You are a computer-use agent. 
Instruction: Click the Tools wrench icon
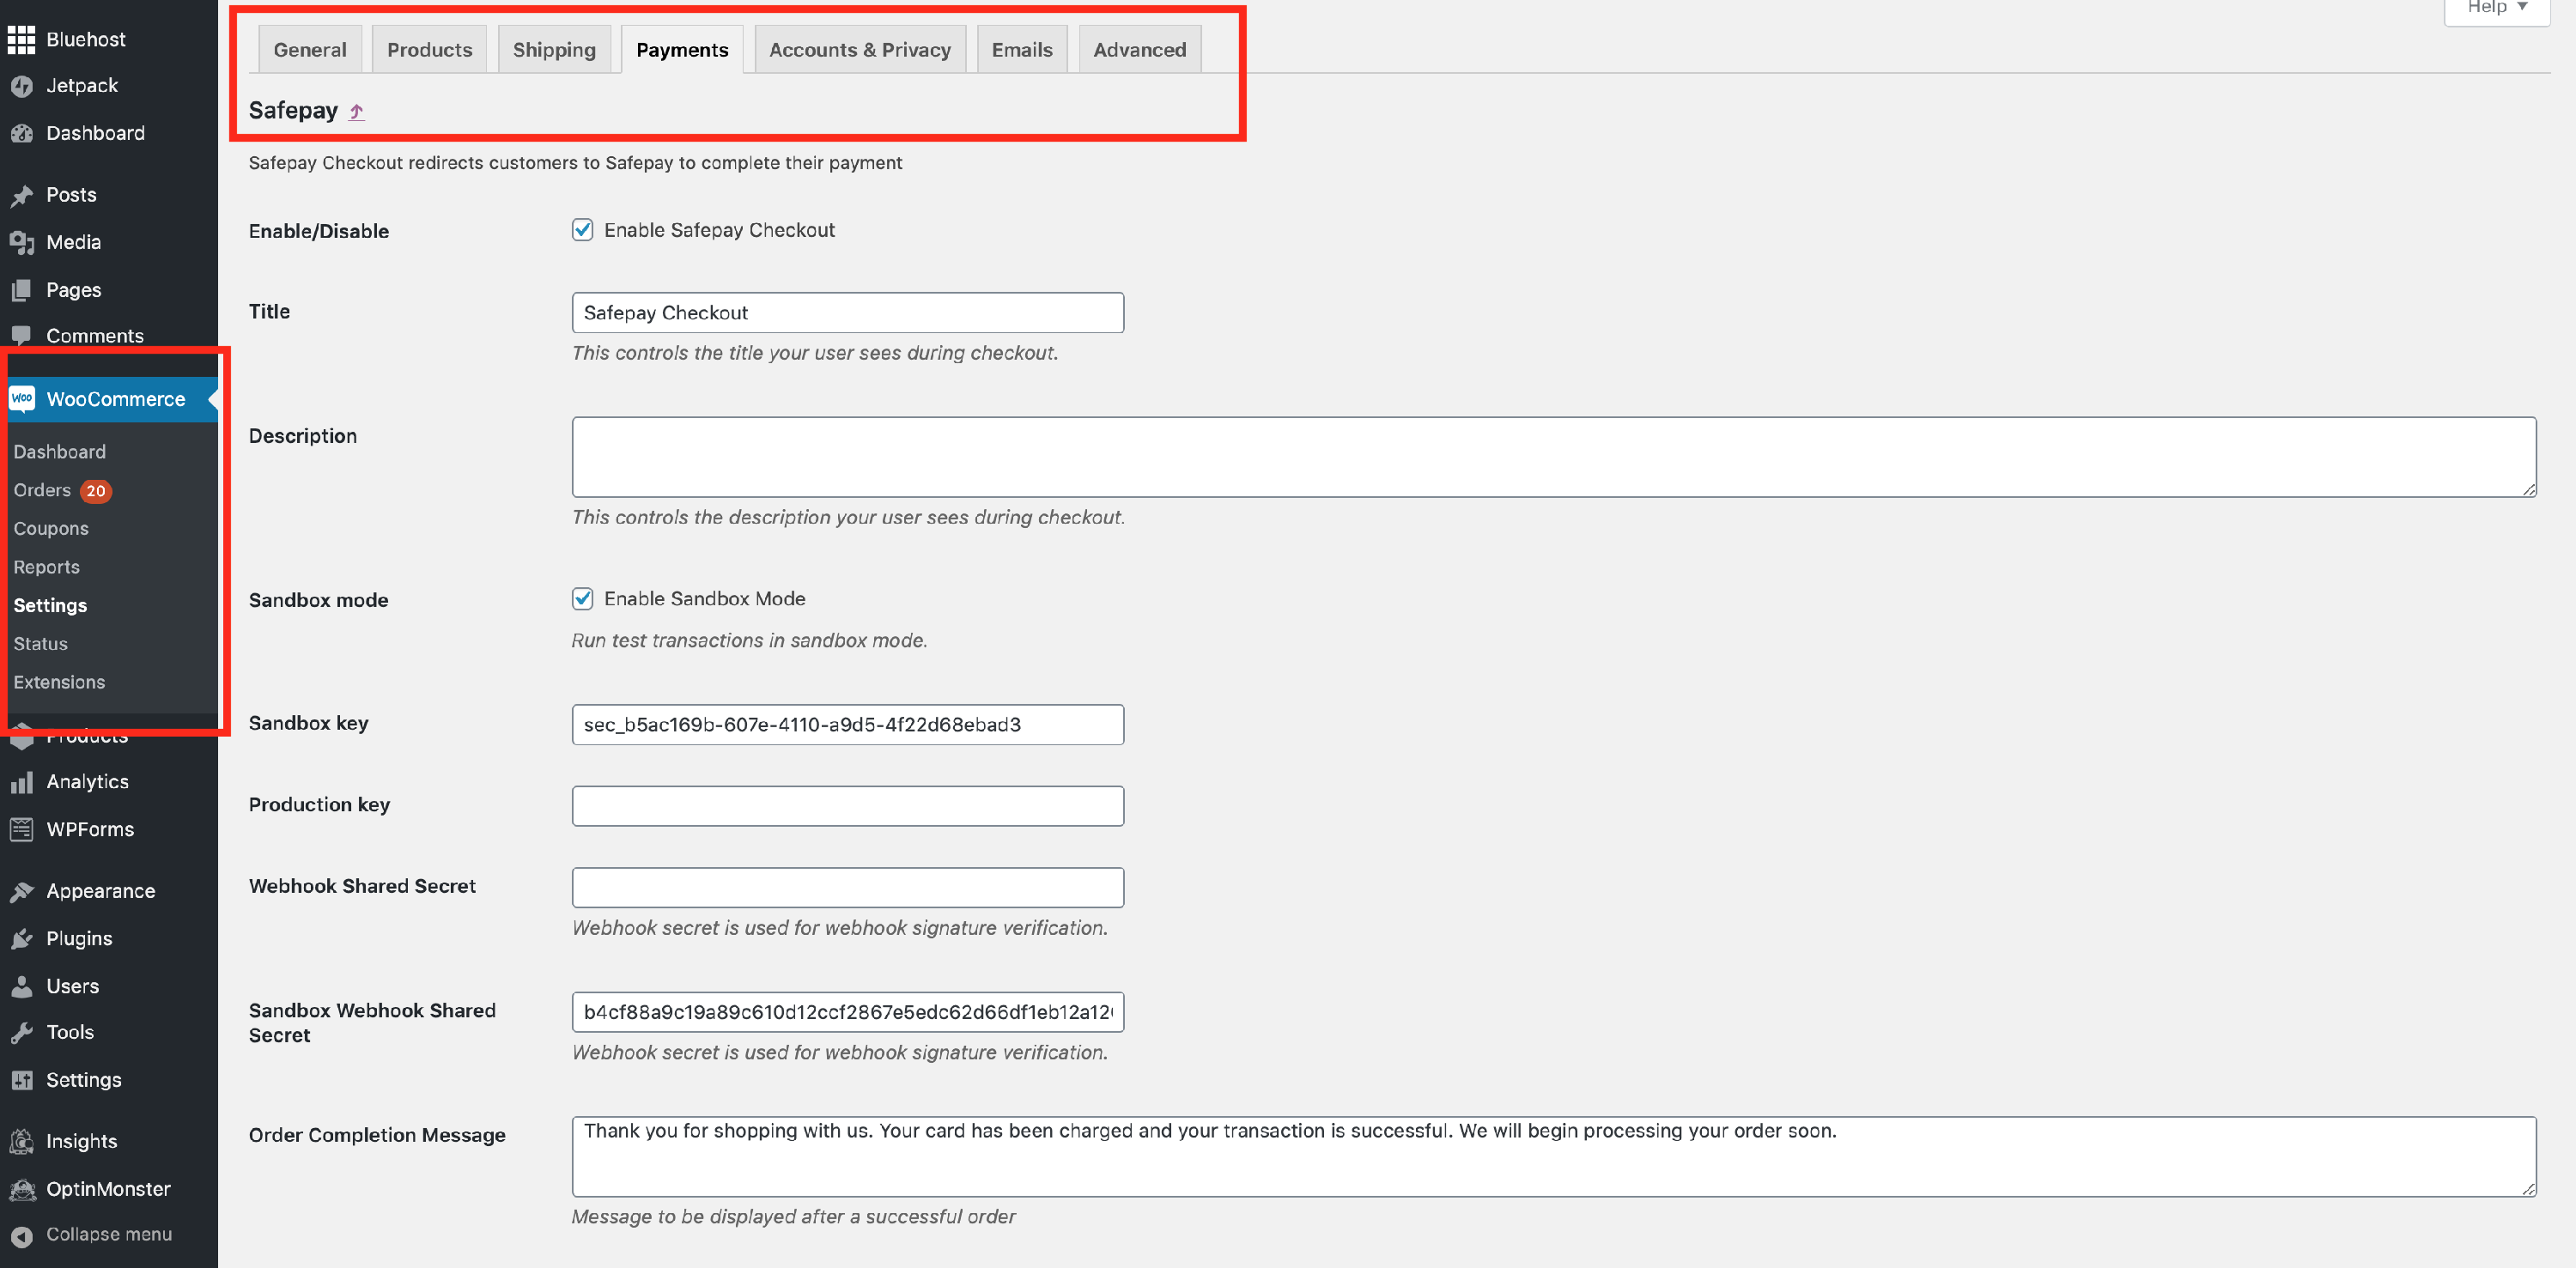tap(21, 1033)
